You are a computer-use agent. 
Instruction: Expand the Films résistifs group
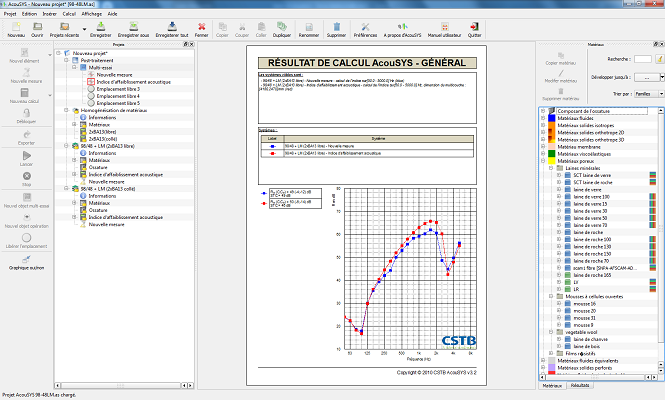click(551, 353)
